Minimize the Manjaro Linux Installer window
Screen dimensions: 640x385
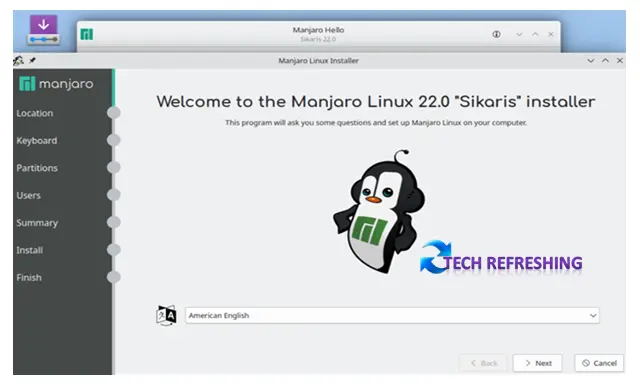pyautogui.click(x=591, y=60)
